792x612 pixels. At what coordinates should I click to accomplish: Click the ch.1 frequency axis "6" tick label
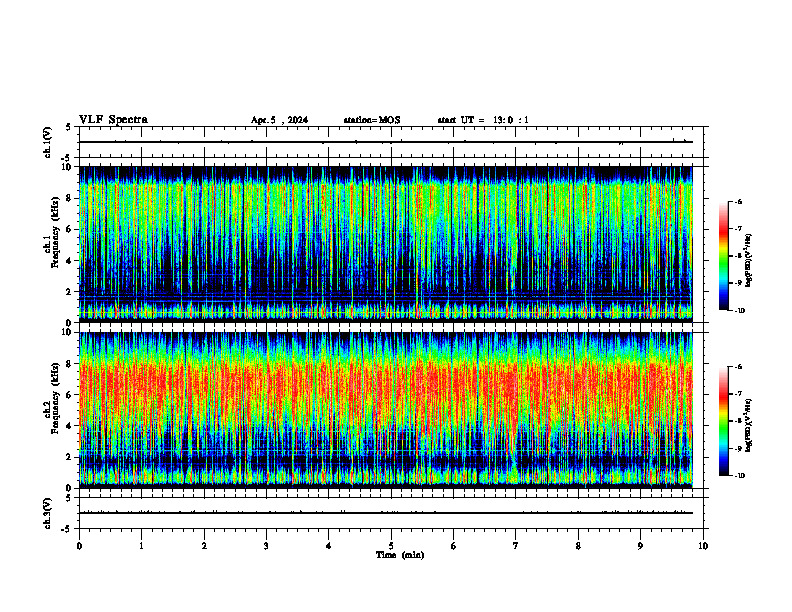(x=69, y=230)
